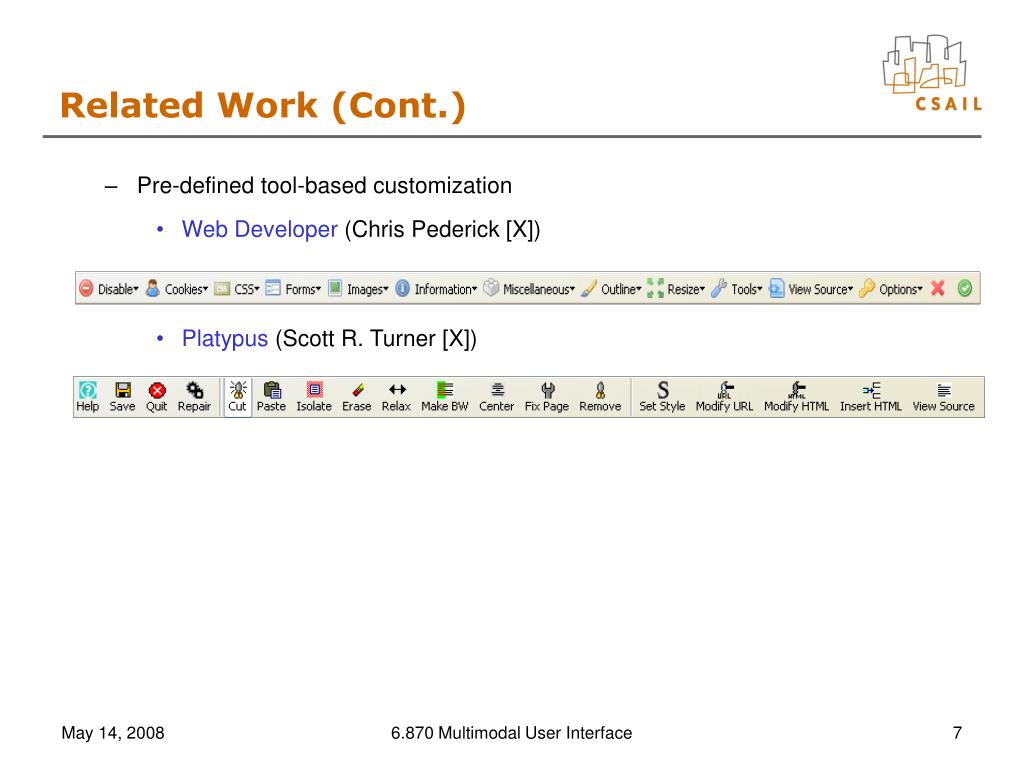Open the Web Developer link
1024x768 pixels.
(259, 229)
